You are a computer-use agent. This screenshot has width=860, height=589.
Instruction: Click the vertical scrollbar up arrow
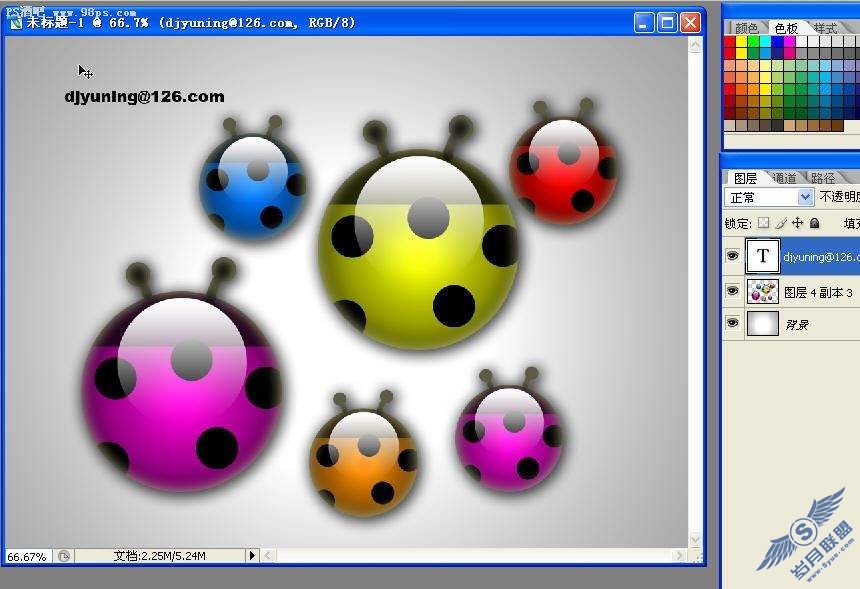click(695, 45)
